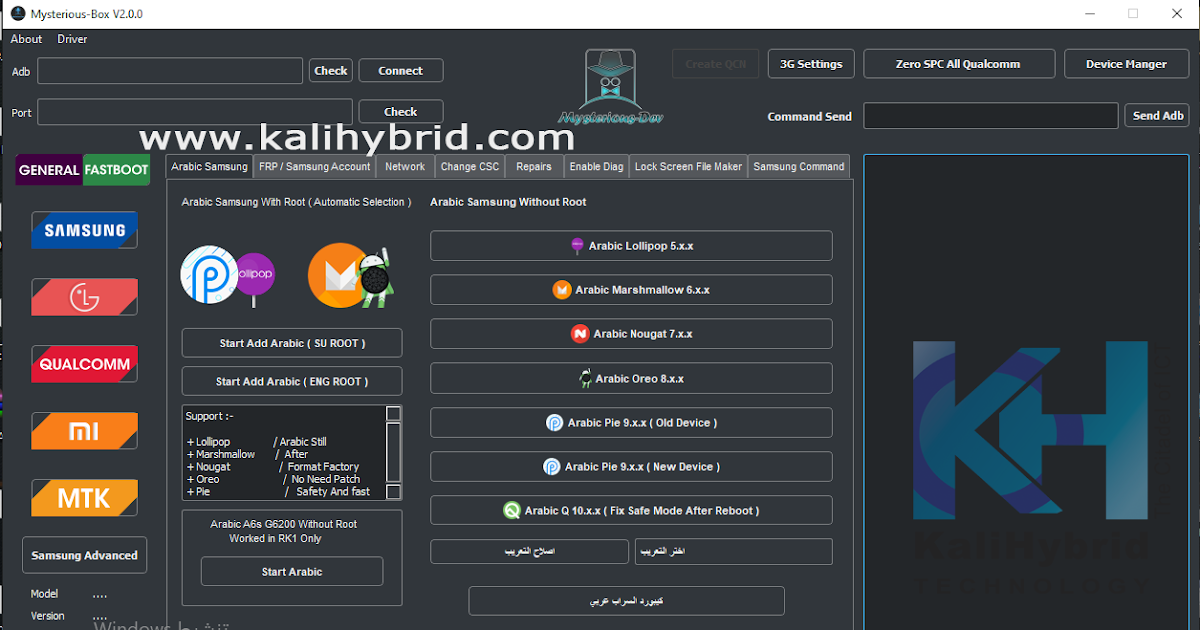1200x630 pixels.
Task: Open the Samsung brand section
Action: pos(84,230)
